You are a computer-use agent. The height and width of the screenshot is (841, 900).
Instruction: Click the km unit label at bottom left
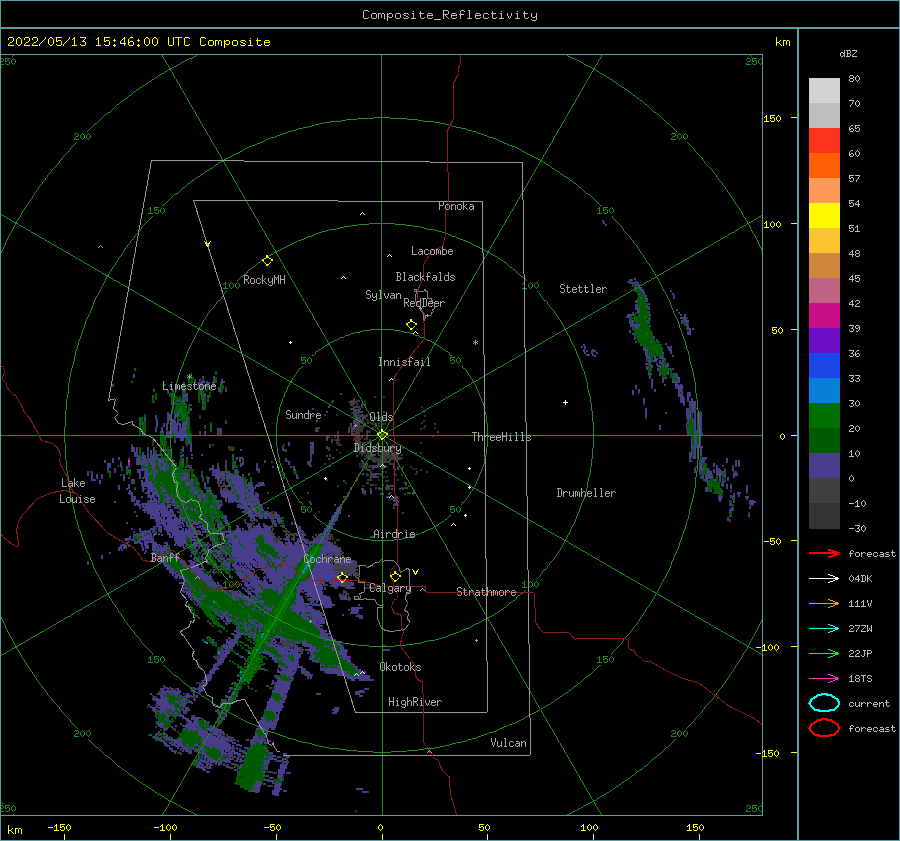click(14, 830)
